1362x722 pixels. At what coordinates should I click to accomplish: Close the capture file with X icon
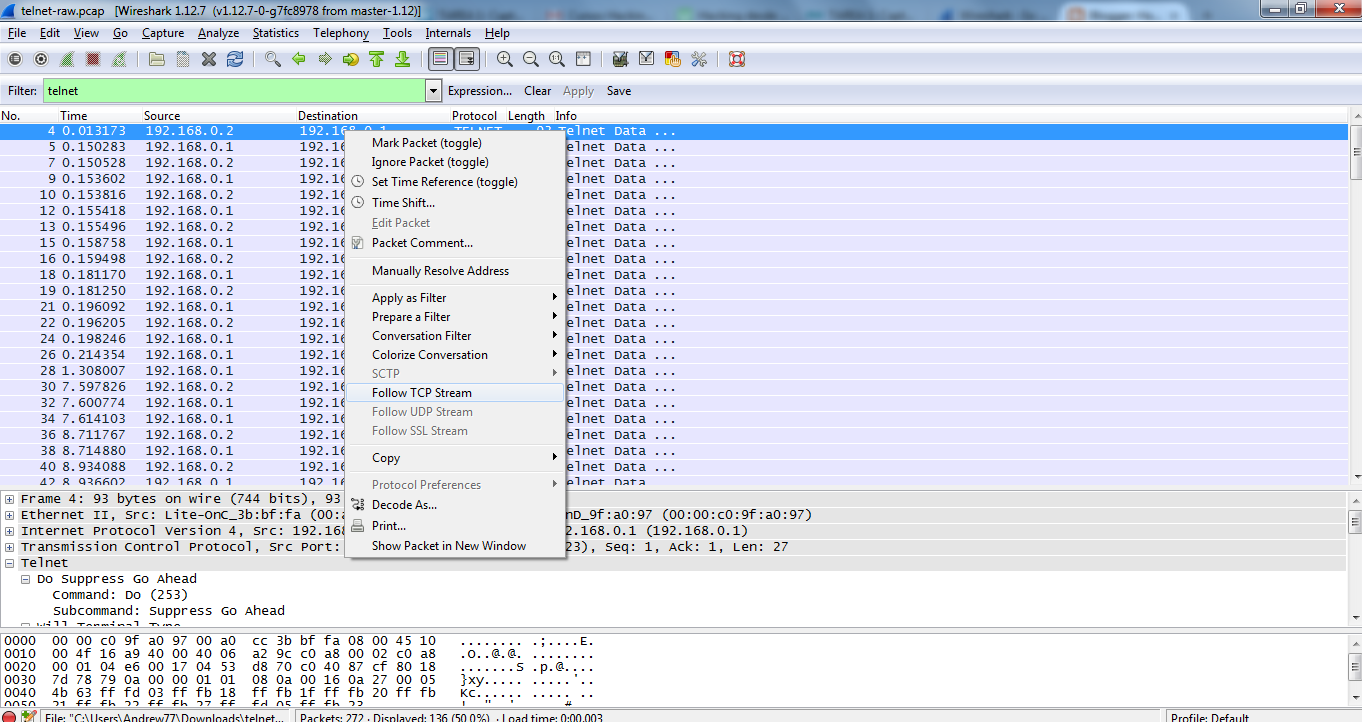click(x=209, y=59)
